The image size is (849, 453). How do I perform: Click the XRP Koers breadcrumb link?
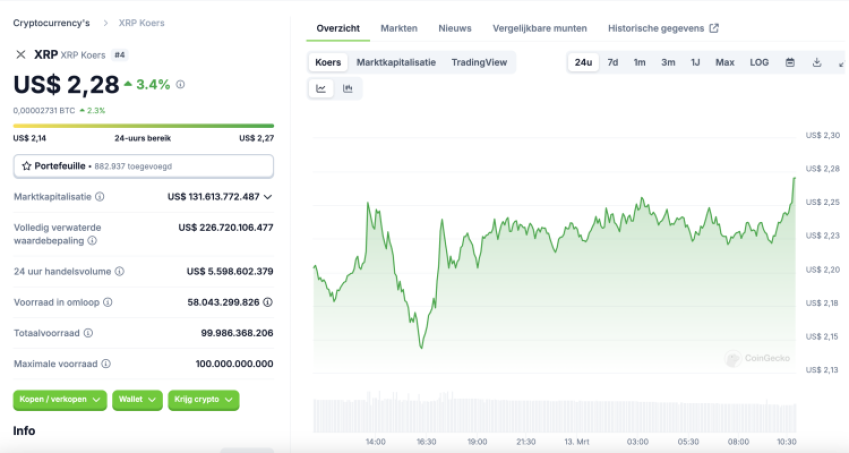tap(141, 23)
